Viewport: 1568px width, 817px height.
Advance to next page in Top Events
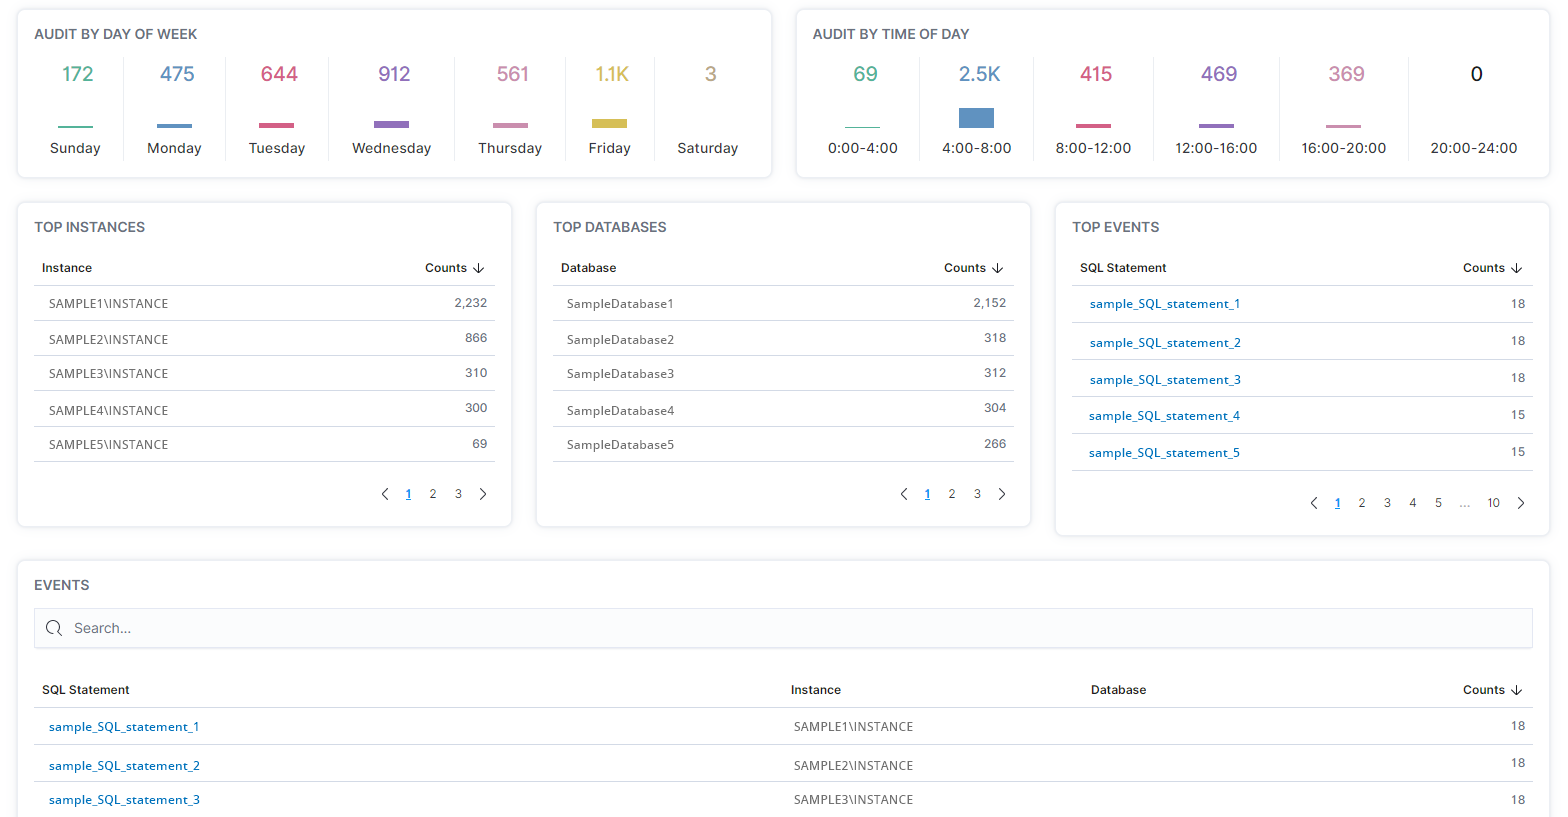[x=1521, y=503]
